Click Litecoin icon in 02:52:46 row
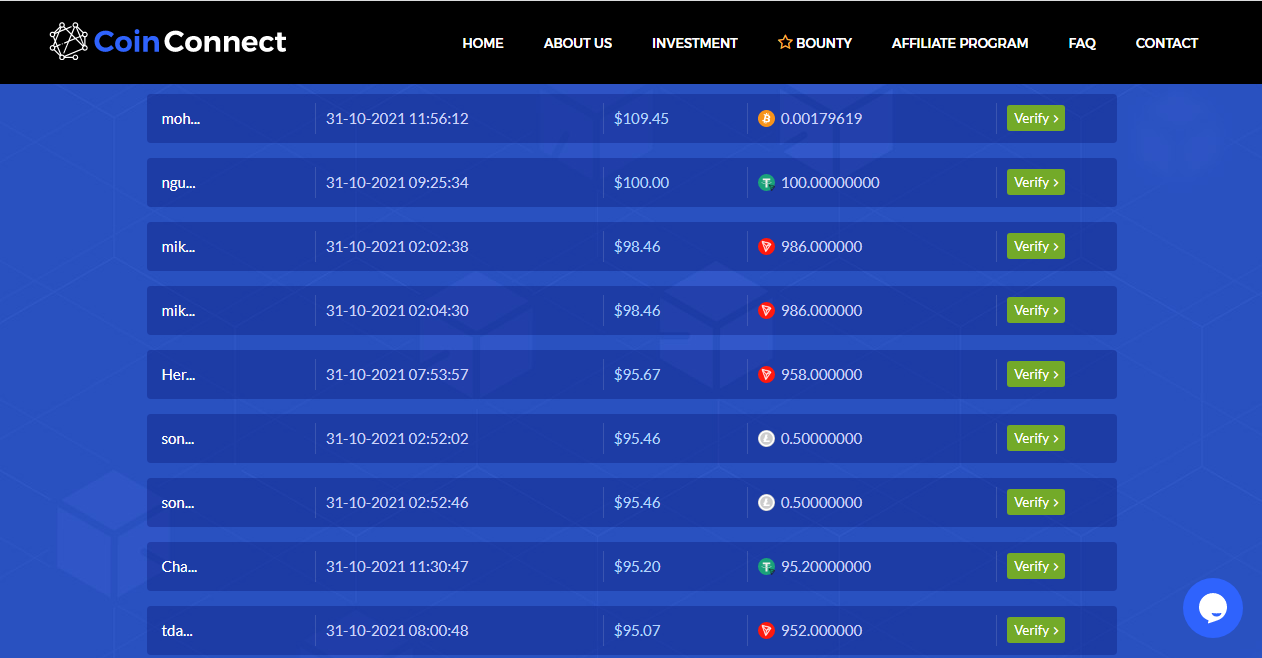Screen dimensions: 1262x658 click(x=767, y=503)
